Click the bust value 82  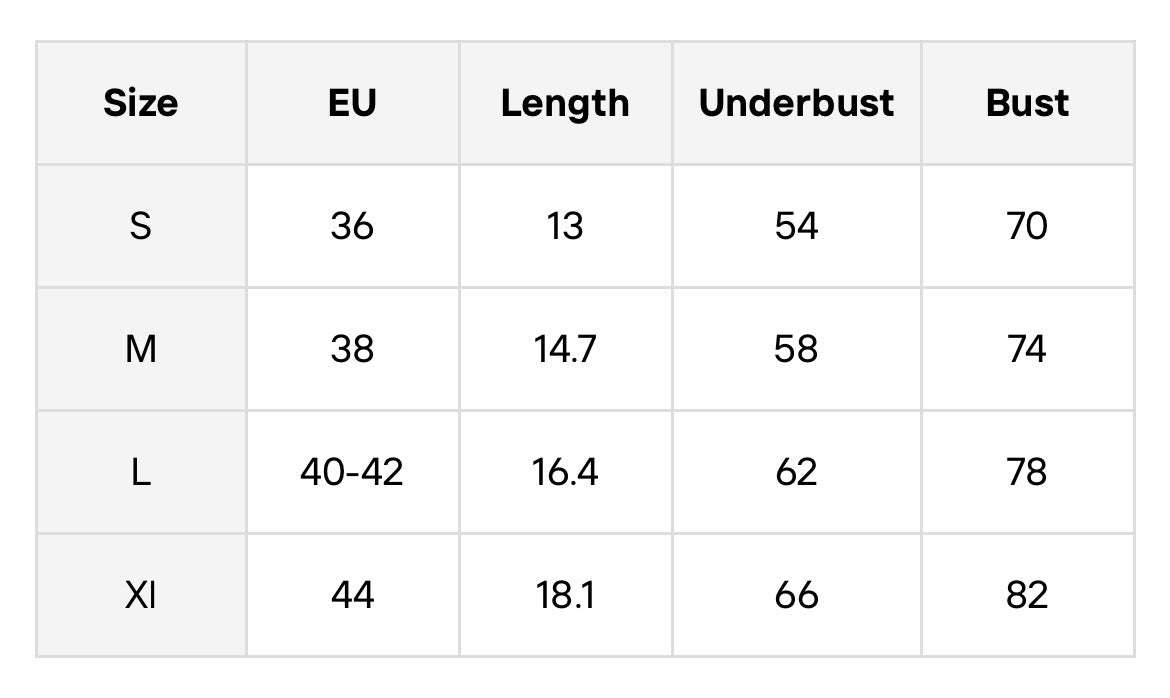point(1027,595)
